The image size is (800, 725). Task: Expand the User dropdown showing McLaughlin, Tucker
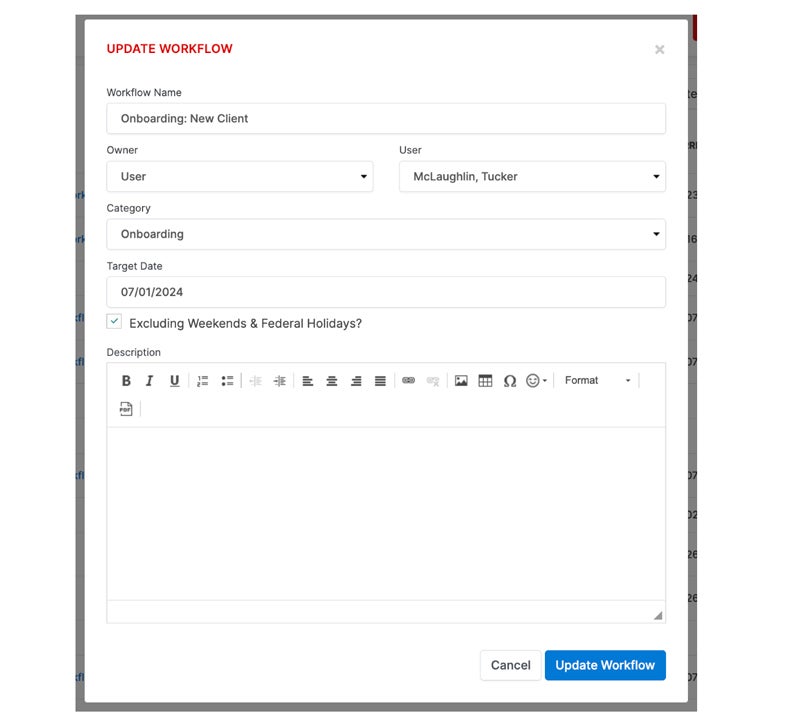(x=531, y=177)
